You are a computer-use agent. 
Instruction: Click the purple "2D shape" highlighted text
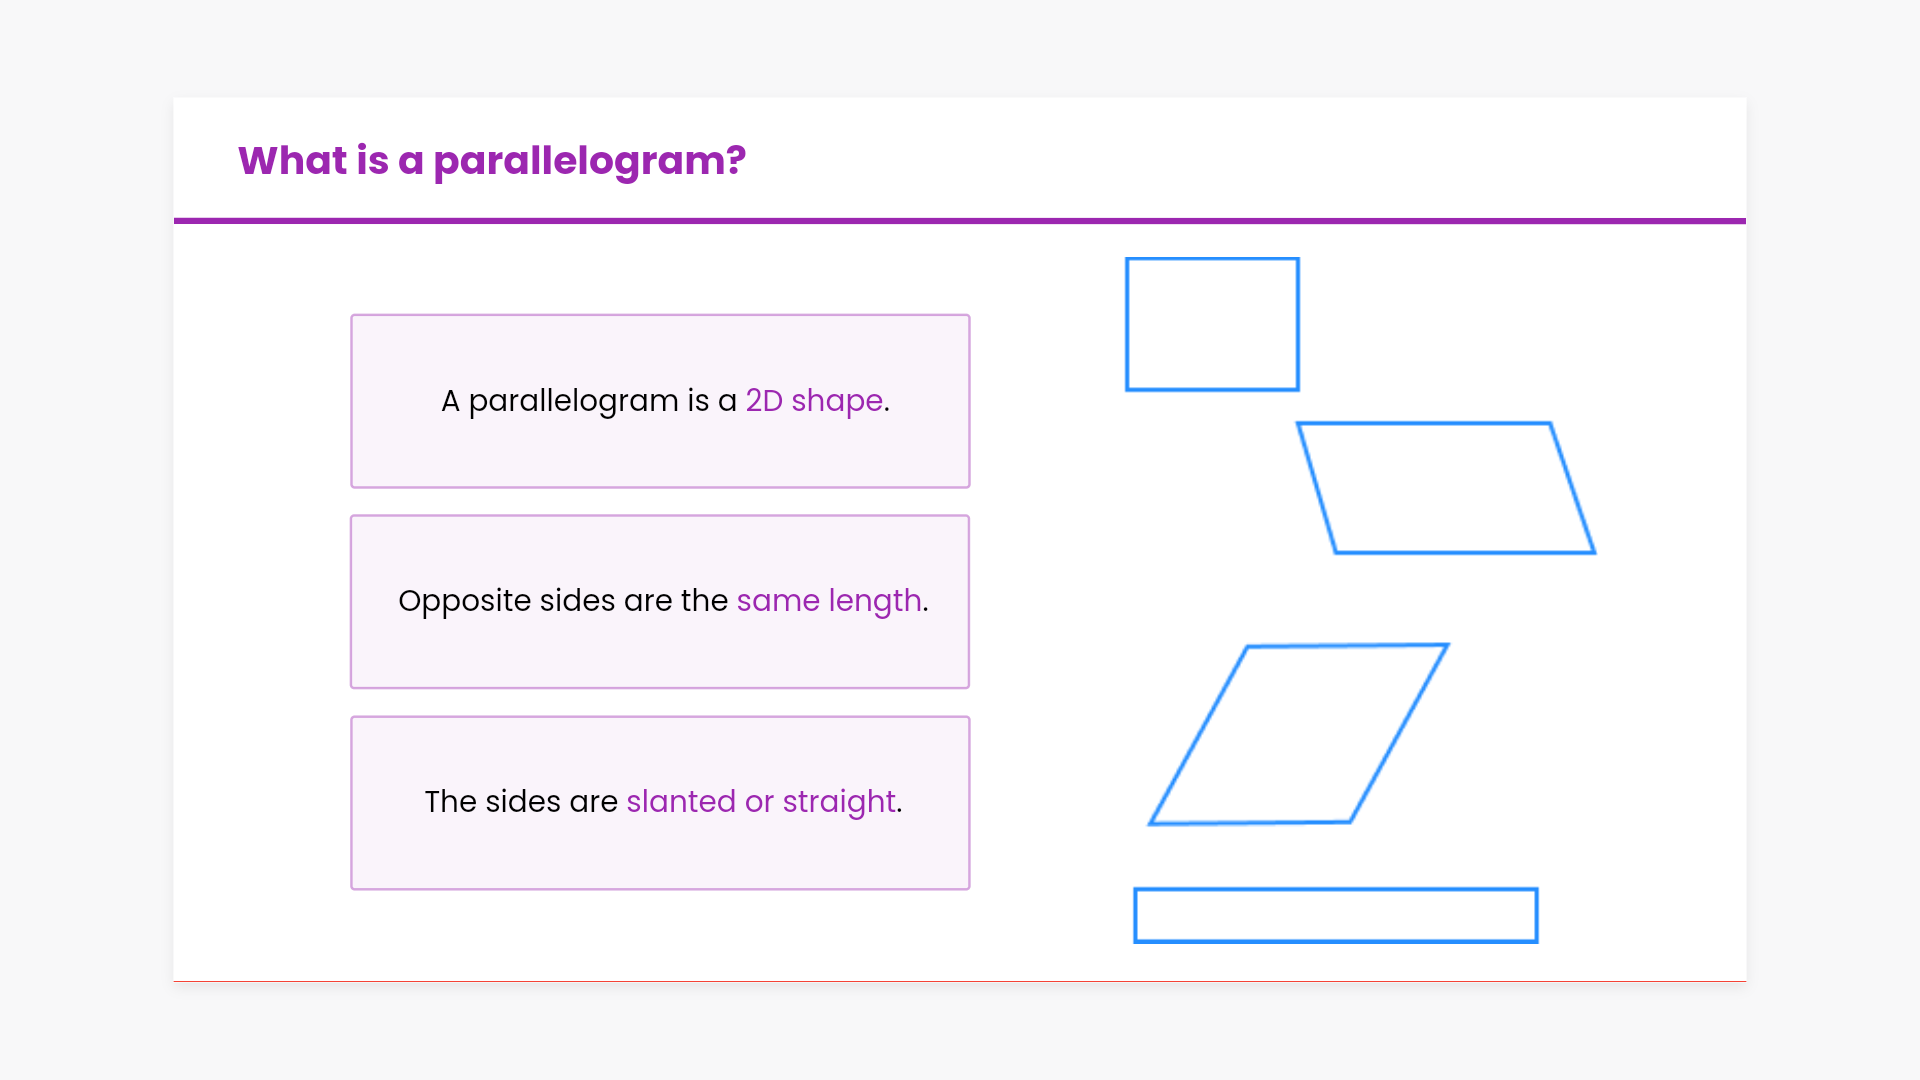814,401
